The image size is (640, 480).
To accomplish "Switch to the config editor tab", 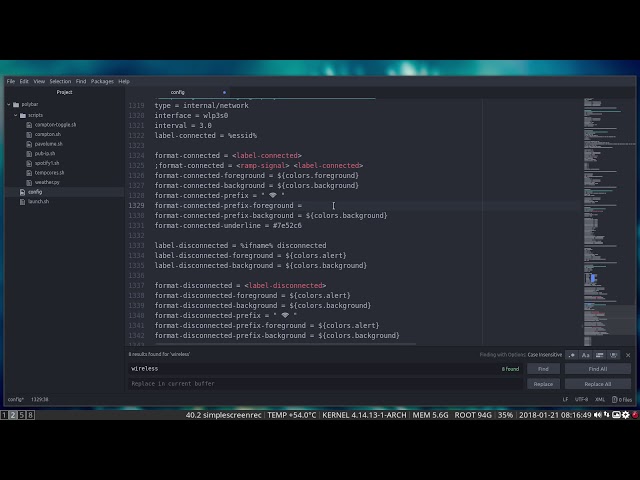I will (x=178, y=92).
